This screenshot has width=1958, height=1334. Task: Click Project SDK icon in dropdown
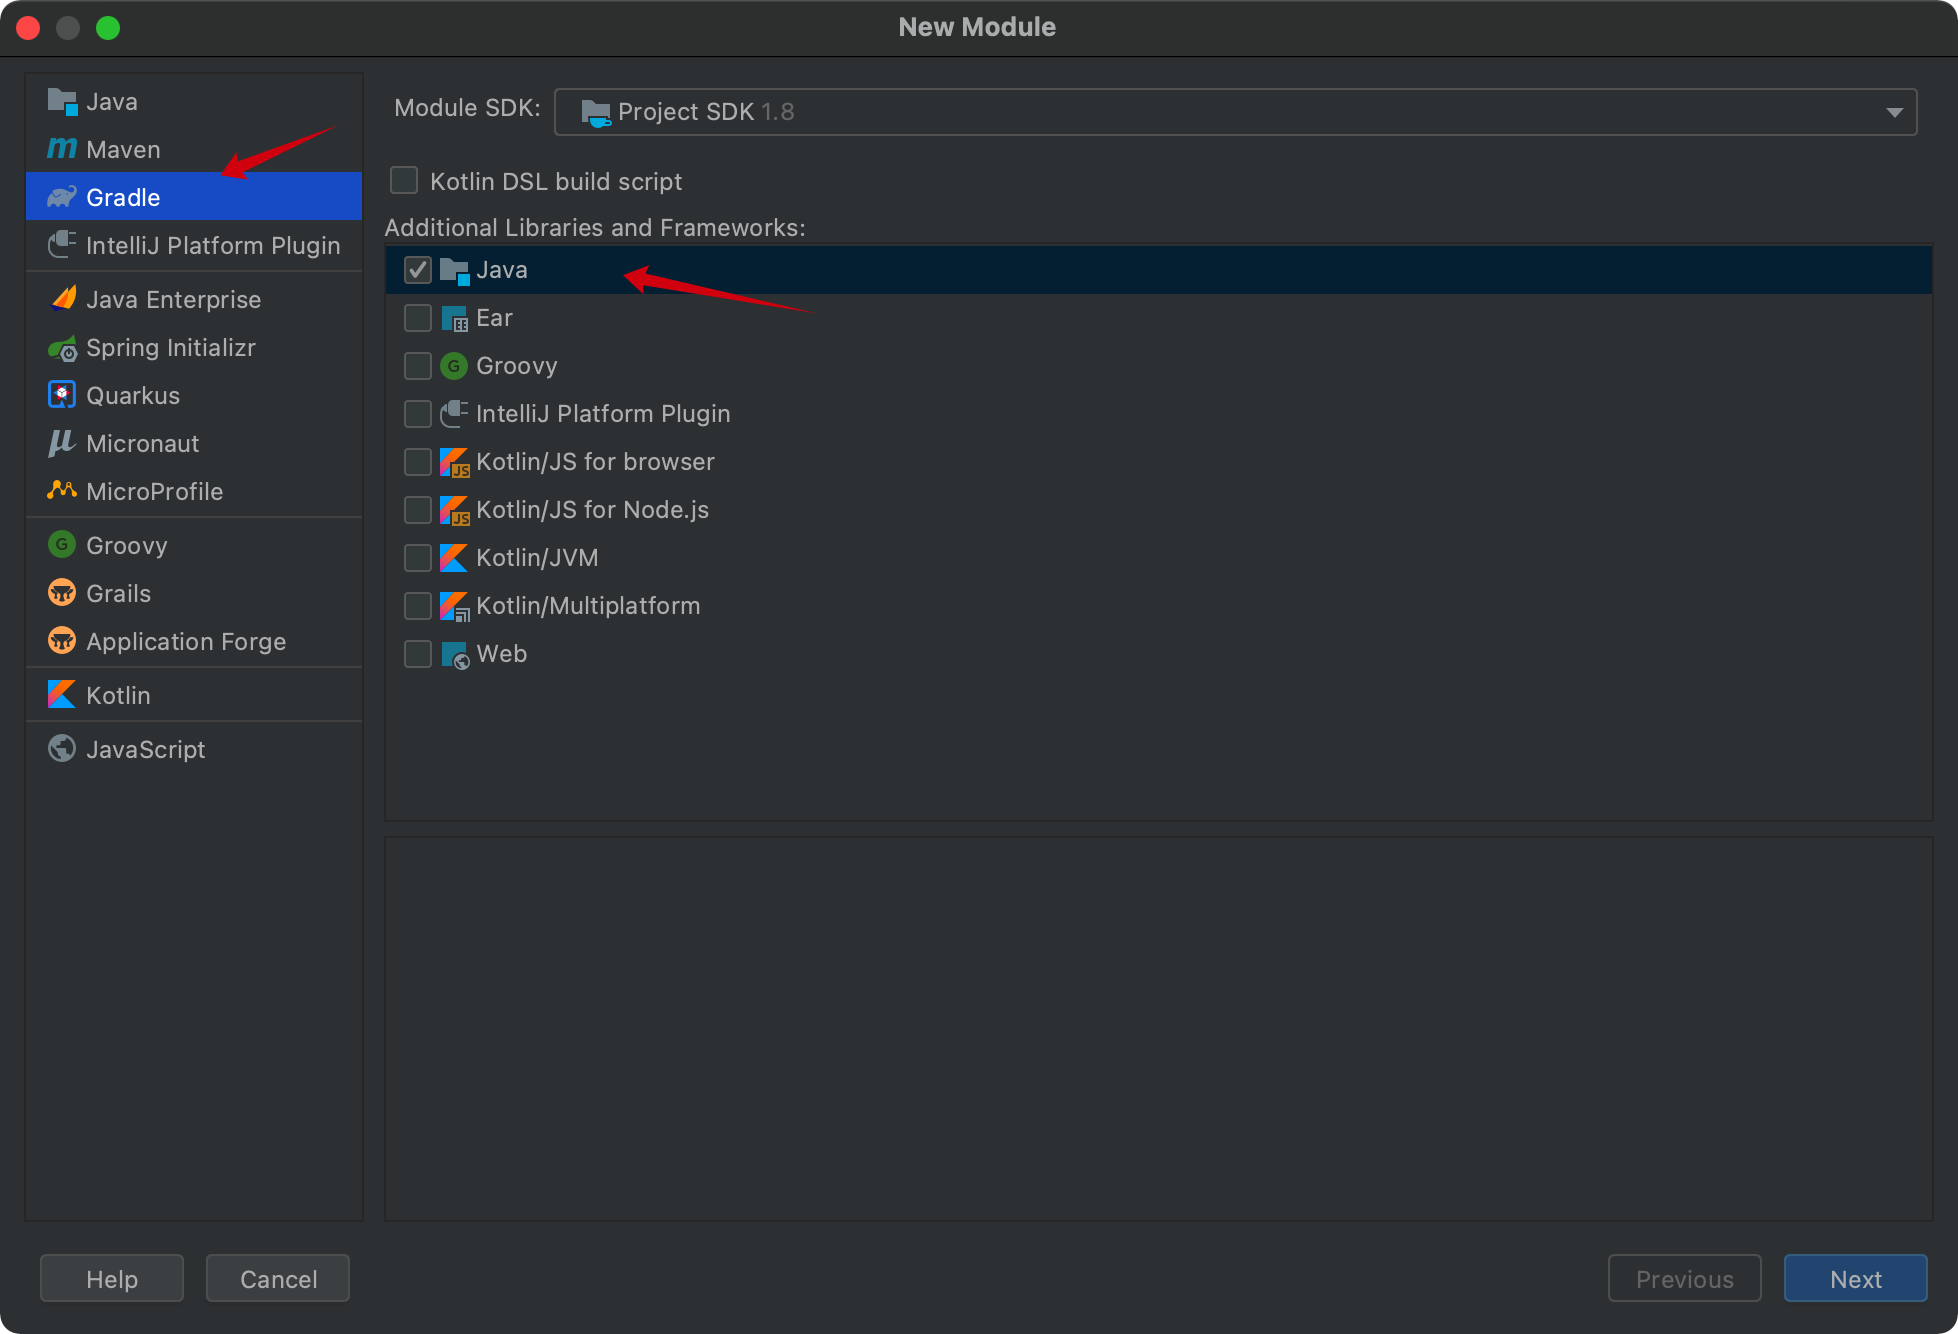(596, 112)
